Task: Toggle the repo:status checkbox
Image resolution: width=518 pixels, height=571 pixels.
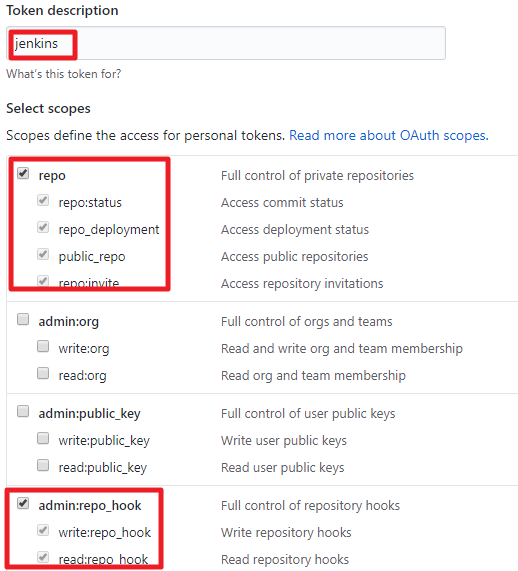Action: [43, 200]
